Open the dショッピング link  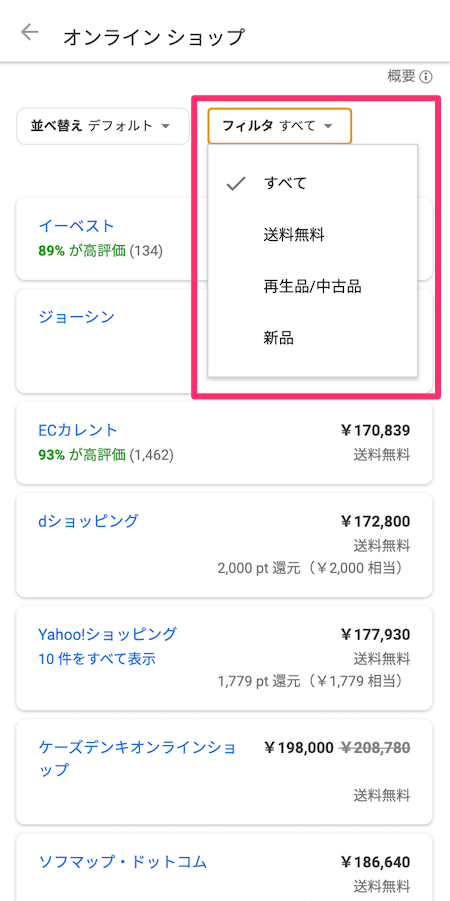pos(88,521)
